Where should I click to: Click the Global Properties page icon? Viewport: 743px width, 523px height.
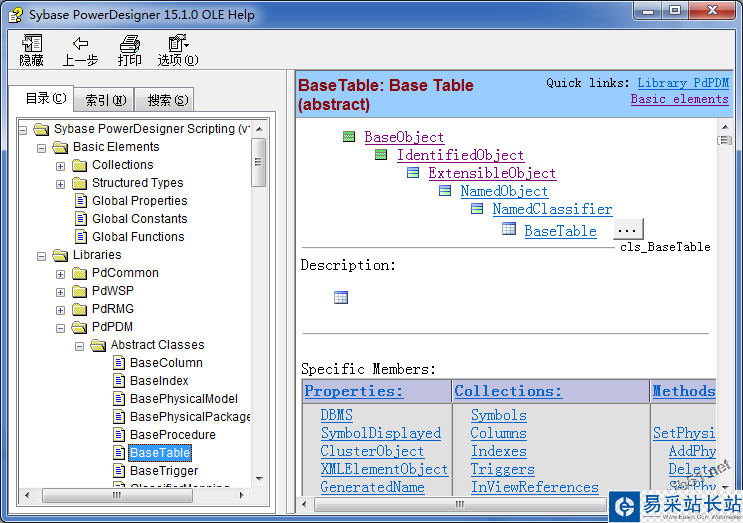tap(81, 200)
